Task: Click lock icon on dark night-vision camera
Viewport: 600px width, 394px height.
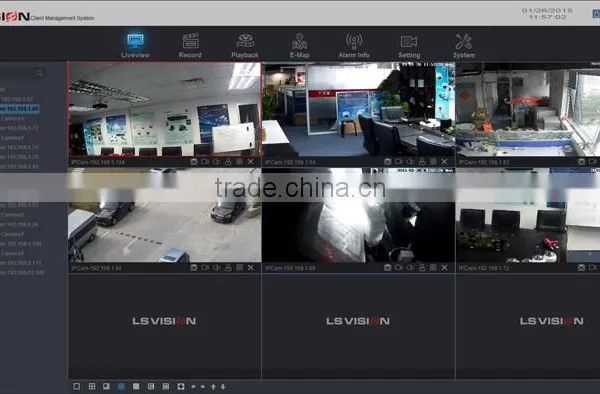Action: pos(422,268)
